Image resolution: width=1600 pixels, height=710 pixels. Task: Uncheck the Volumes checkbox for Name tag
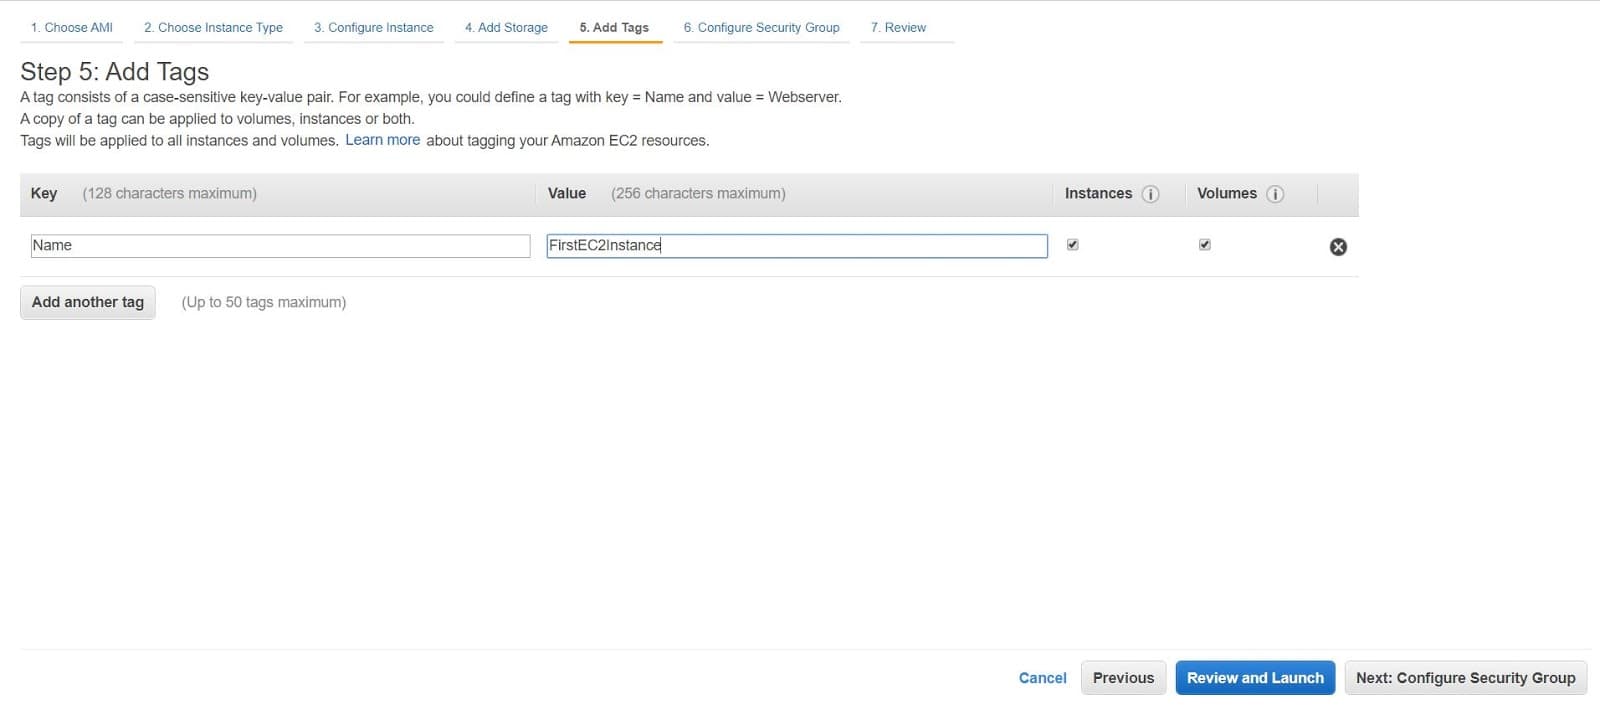1205,244
